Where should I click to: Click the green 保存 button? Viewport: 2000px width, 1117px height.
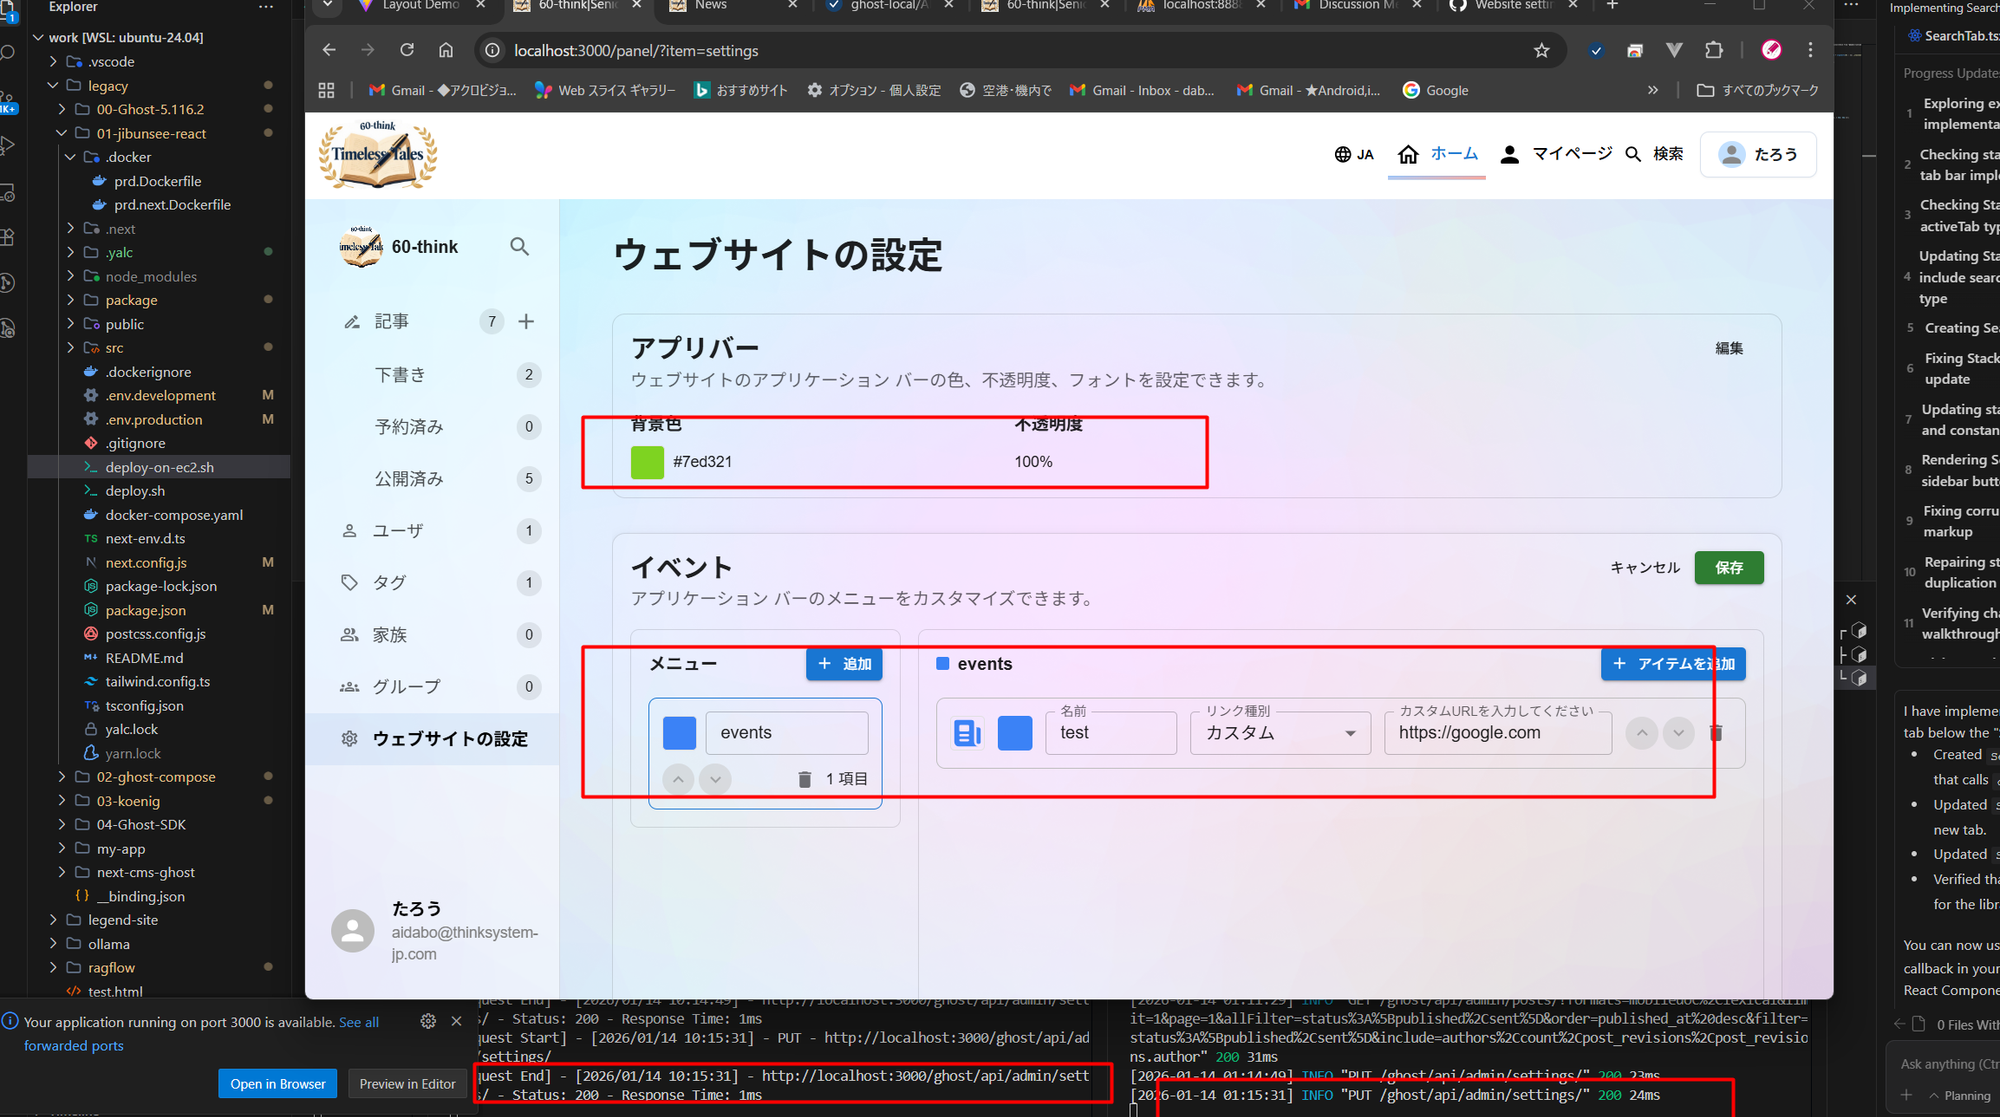pos(1728,567)
